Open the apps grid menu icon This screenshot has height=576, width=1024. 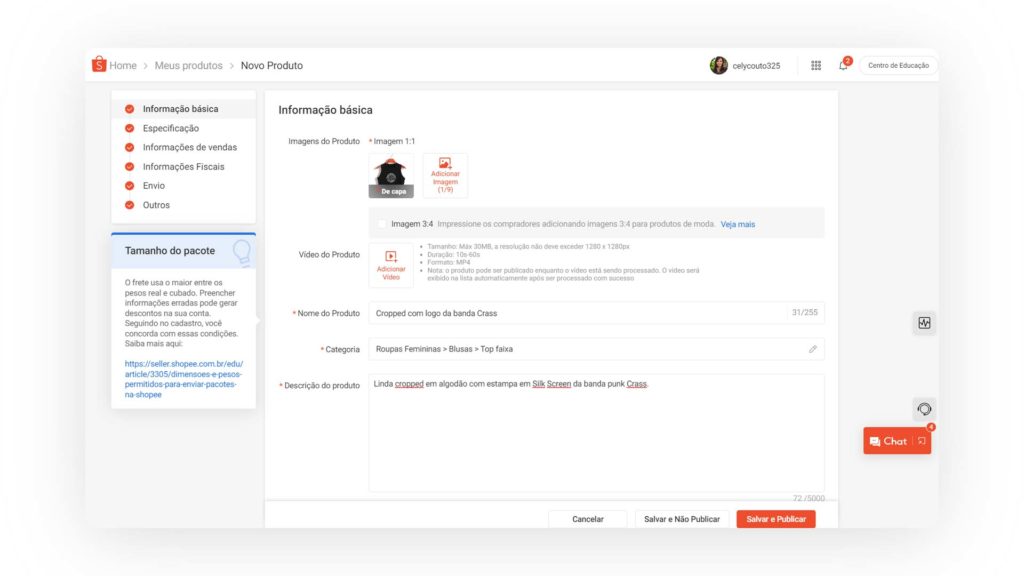816,66
